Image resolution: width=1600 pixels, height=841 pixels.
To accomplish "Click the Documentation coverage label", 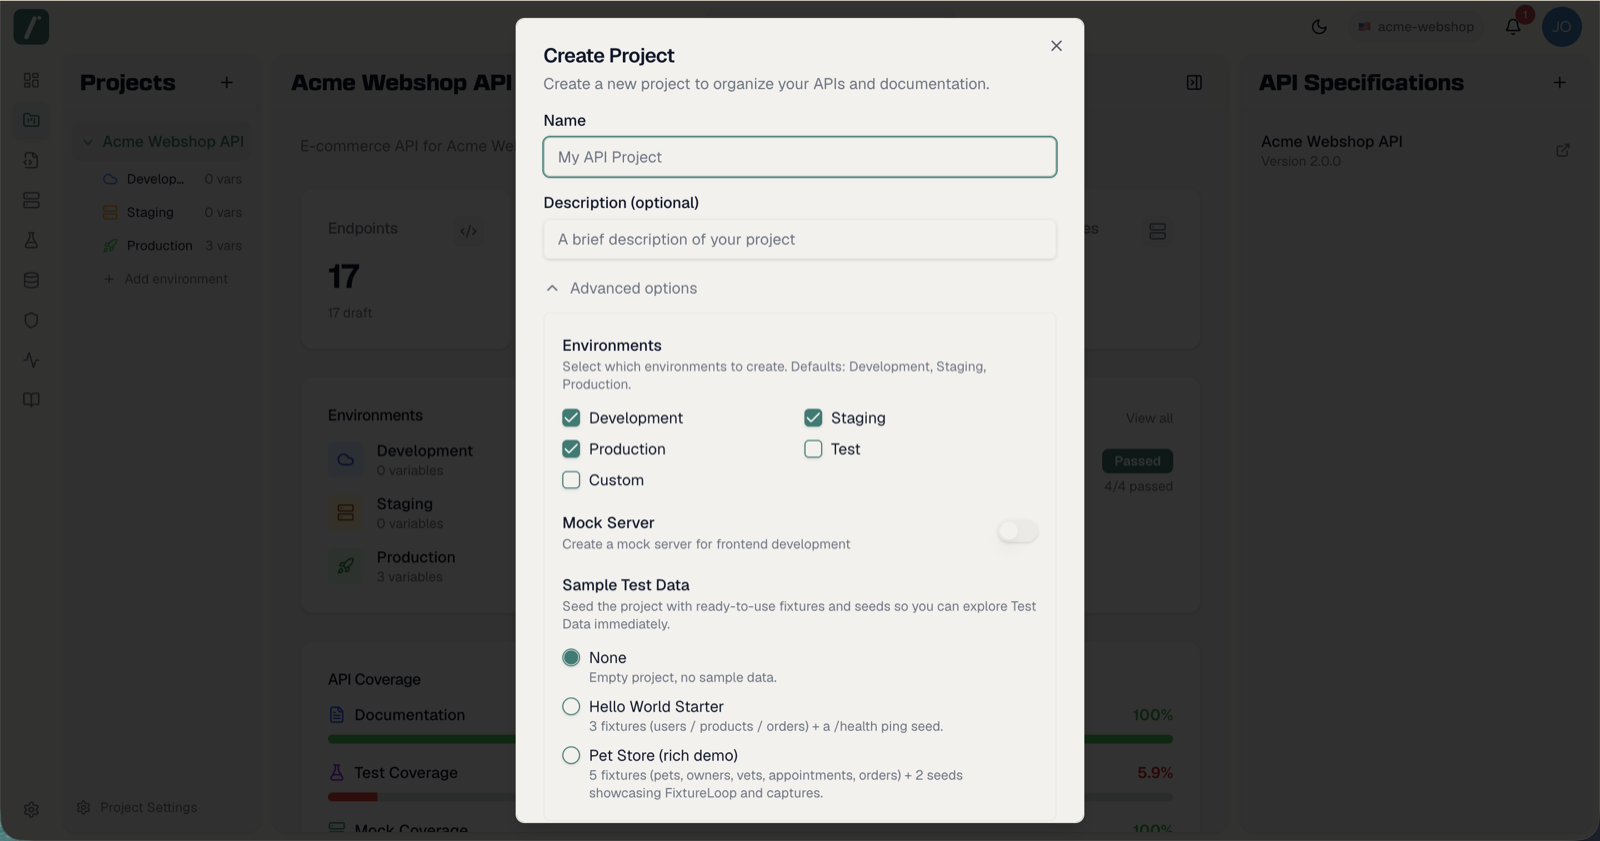I will point(409,715).
